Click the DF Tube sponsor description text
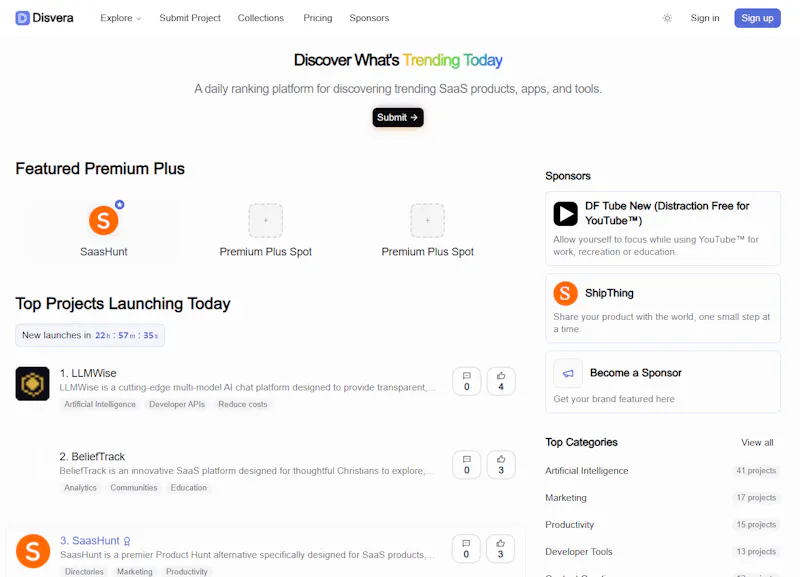 [656, 246]
